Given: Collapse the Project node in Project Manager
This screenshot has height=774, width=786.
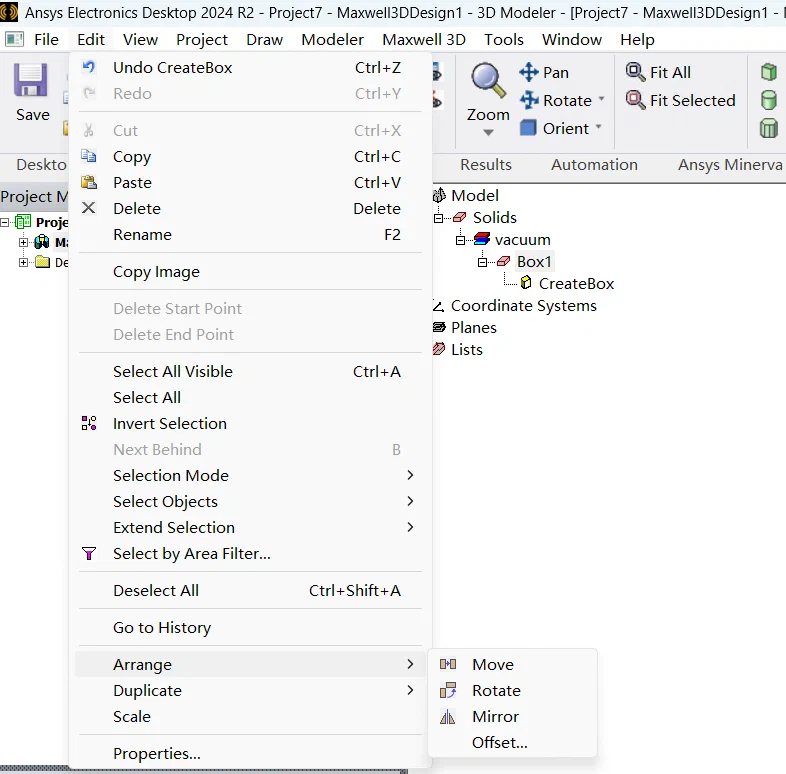Looking at the screenshot, I should coord(5,222).
